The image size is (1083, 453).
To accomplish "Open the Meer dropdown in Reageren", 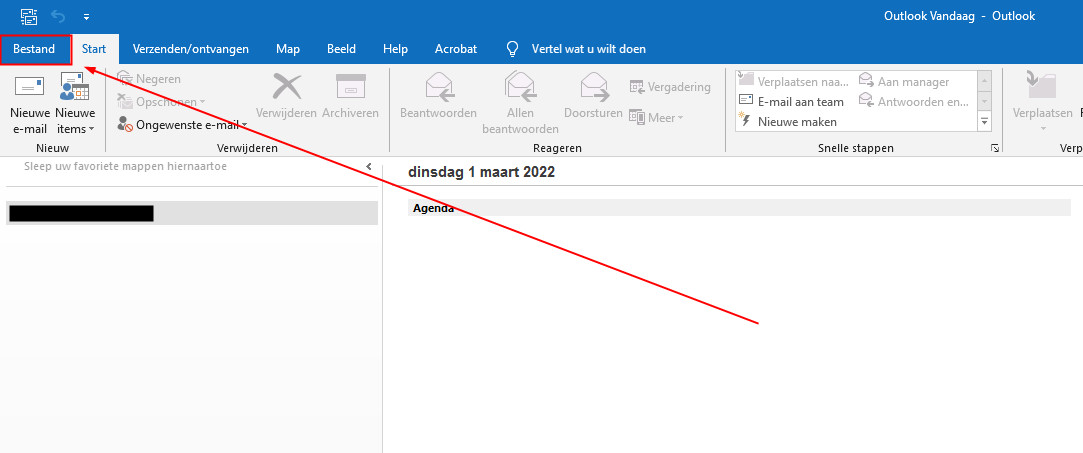I will (655, 118).
